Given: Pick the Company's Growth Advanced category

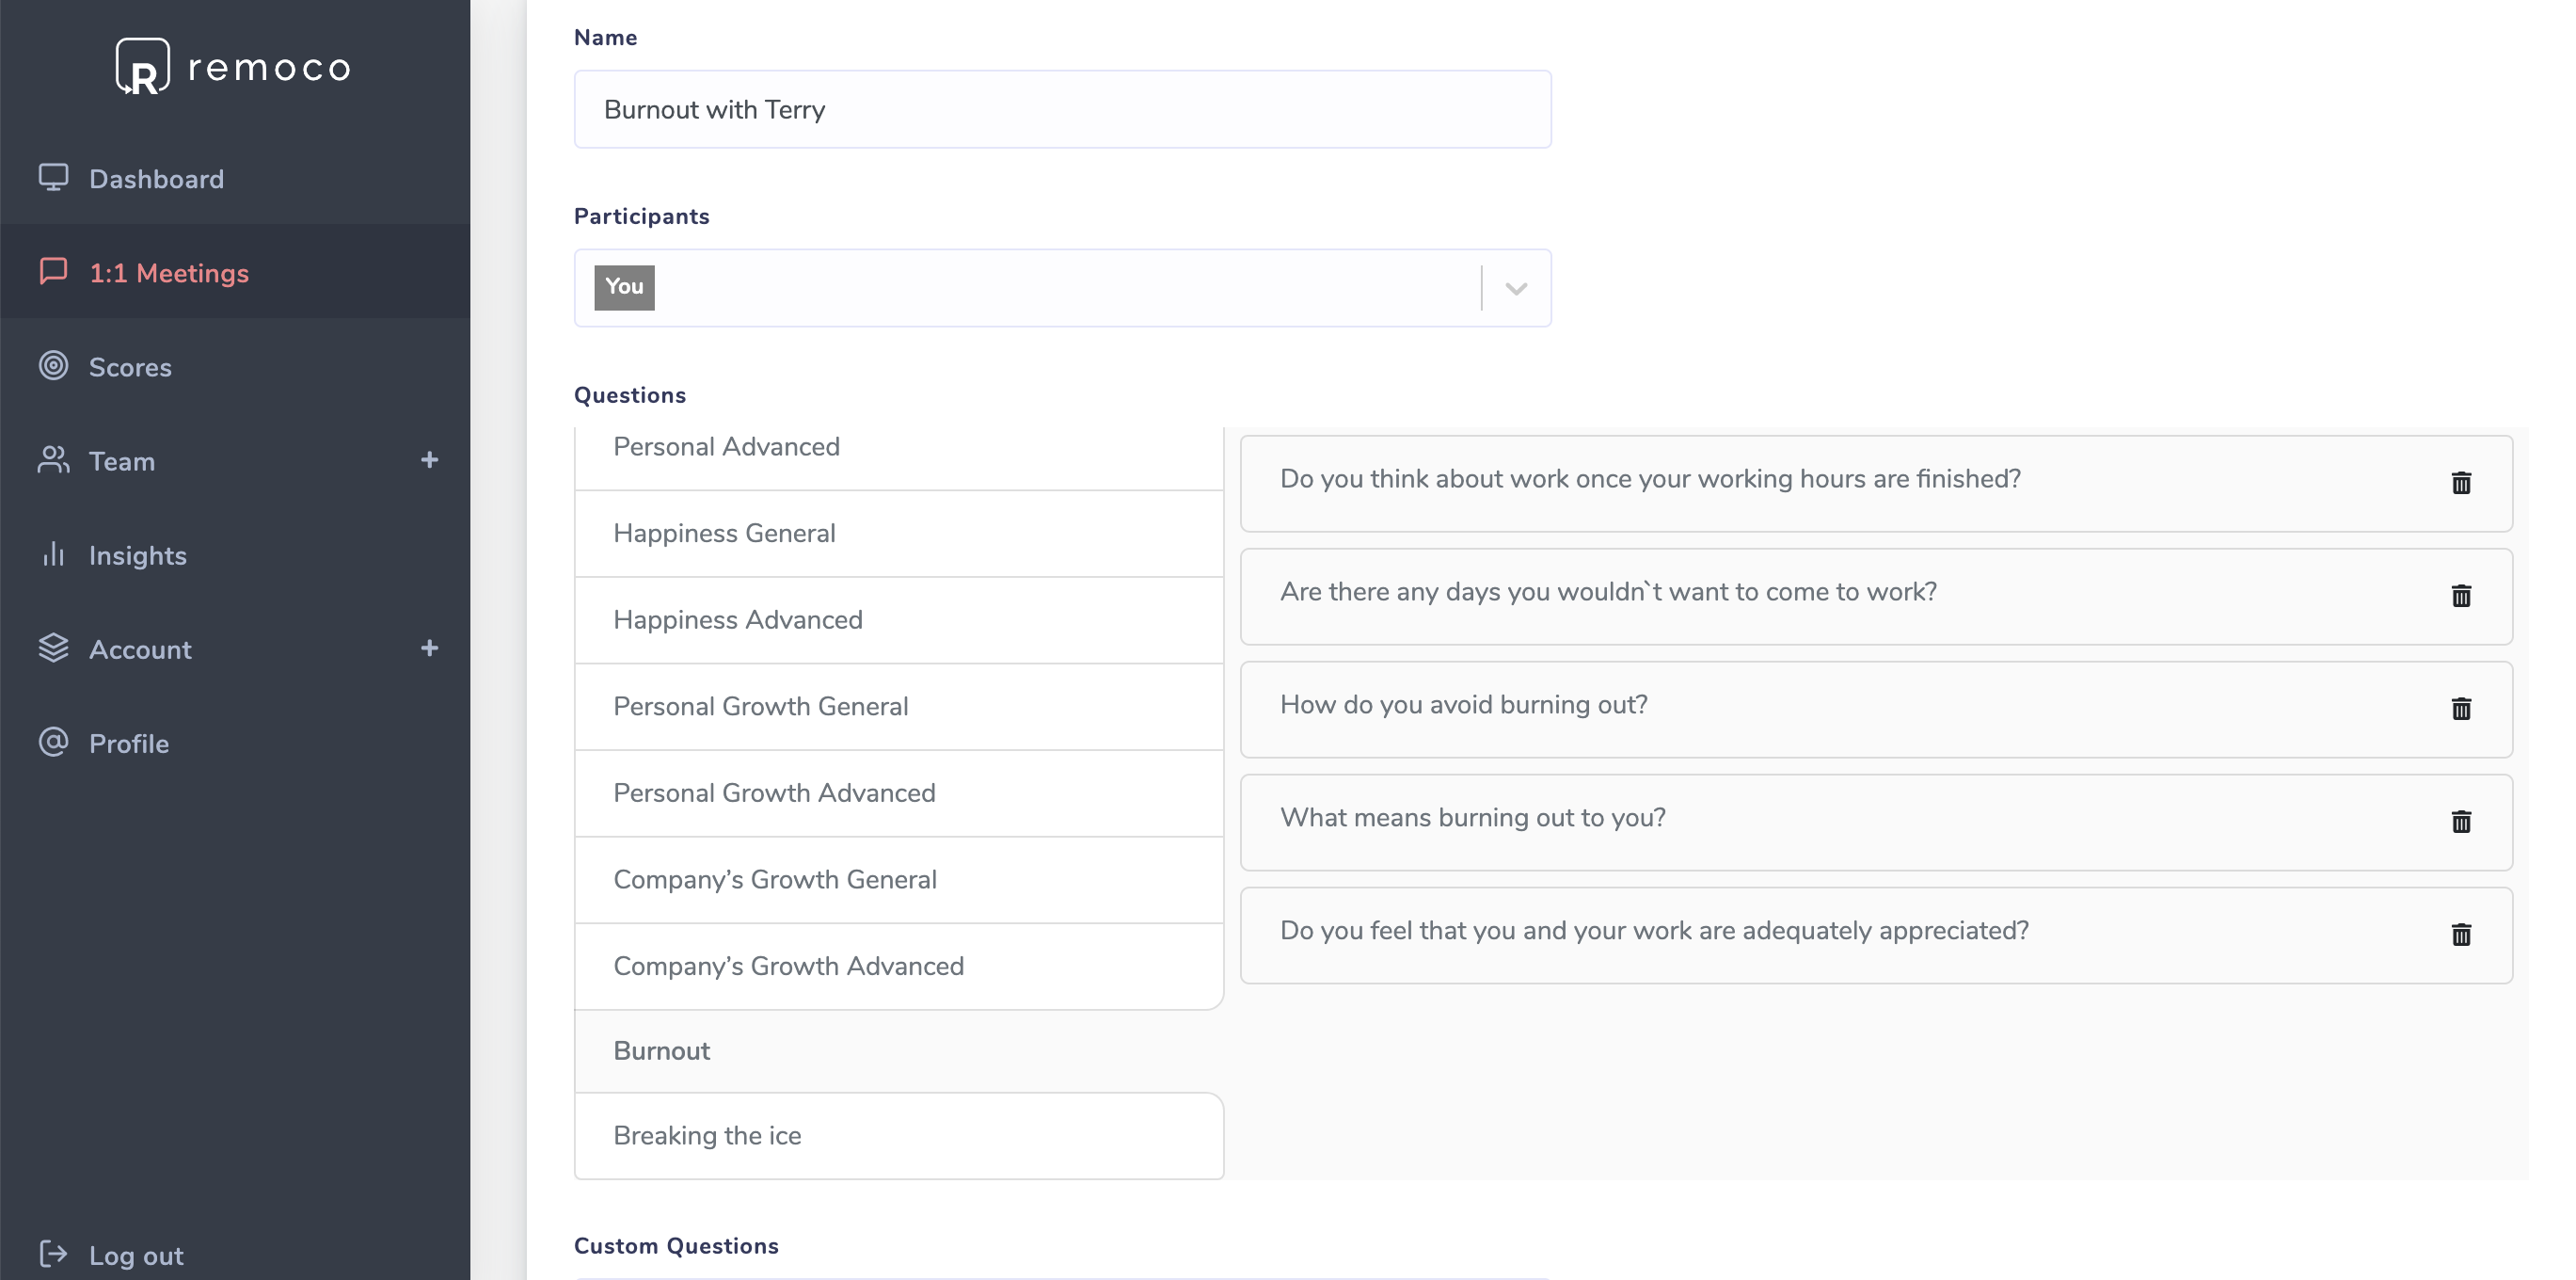Looking at the screenshot, I should coord(788,966).
